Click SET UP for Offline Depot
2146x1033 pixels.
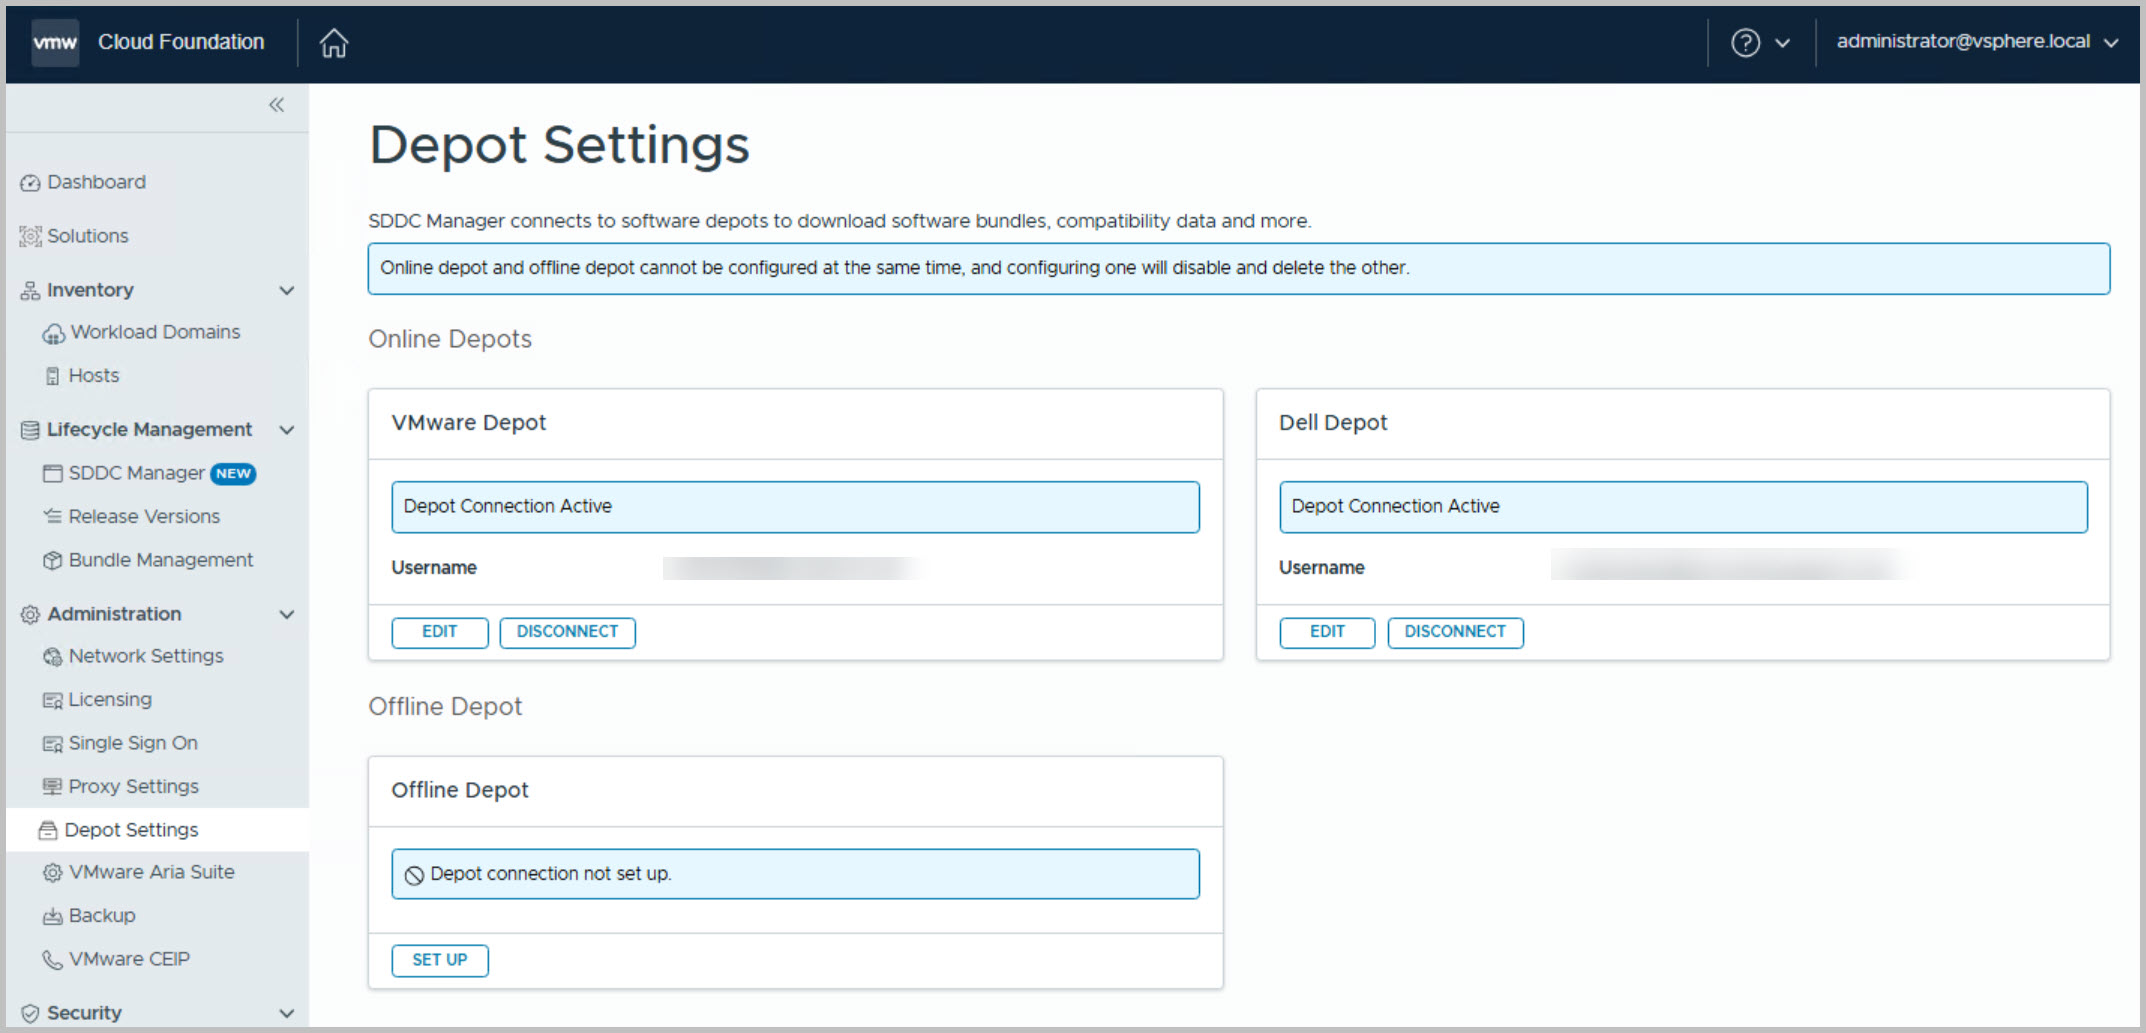tap(439, 960)
